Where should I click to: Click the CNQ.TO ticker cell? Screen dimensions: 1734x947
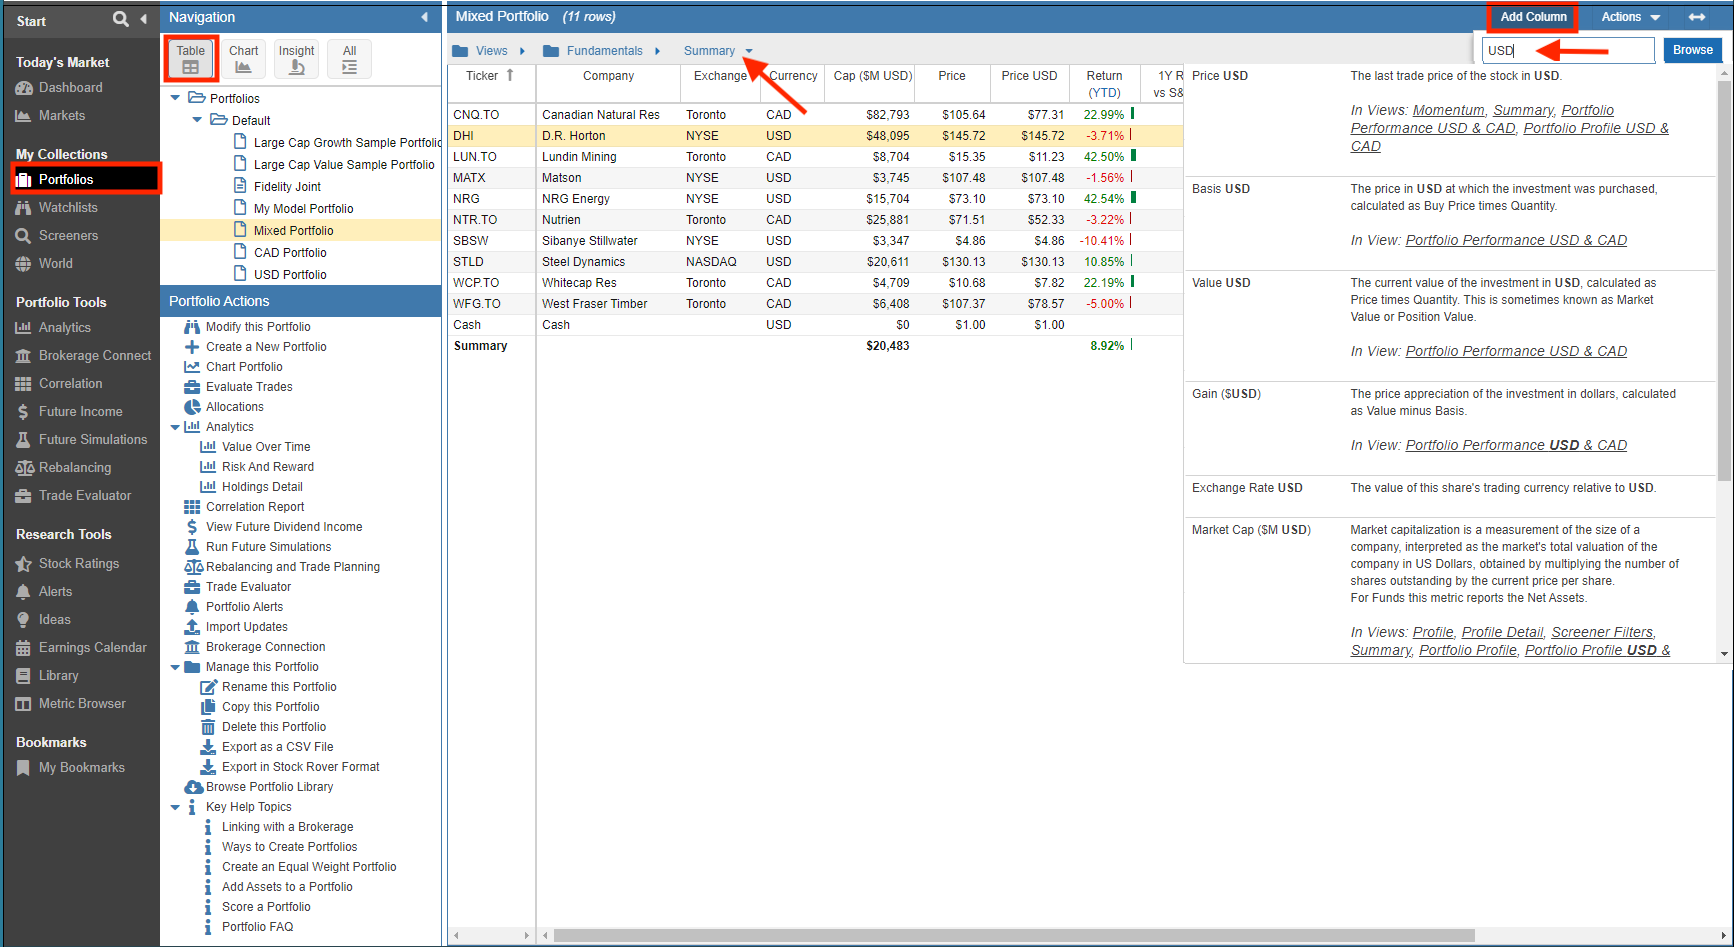(x=476, y=115)
